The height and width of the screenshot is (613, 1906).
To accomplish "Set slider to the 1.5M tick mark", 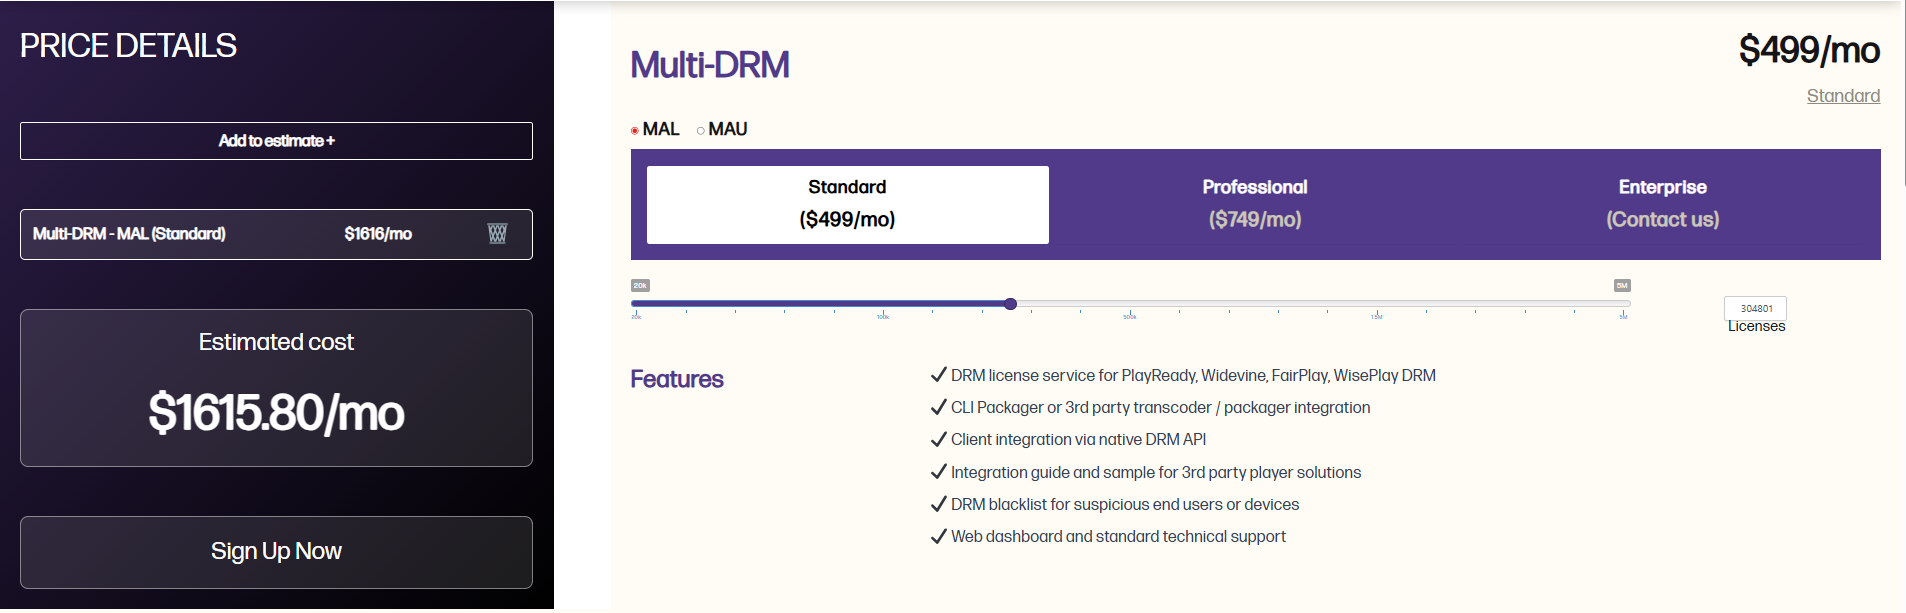I will [1377, 314].
